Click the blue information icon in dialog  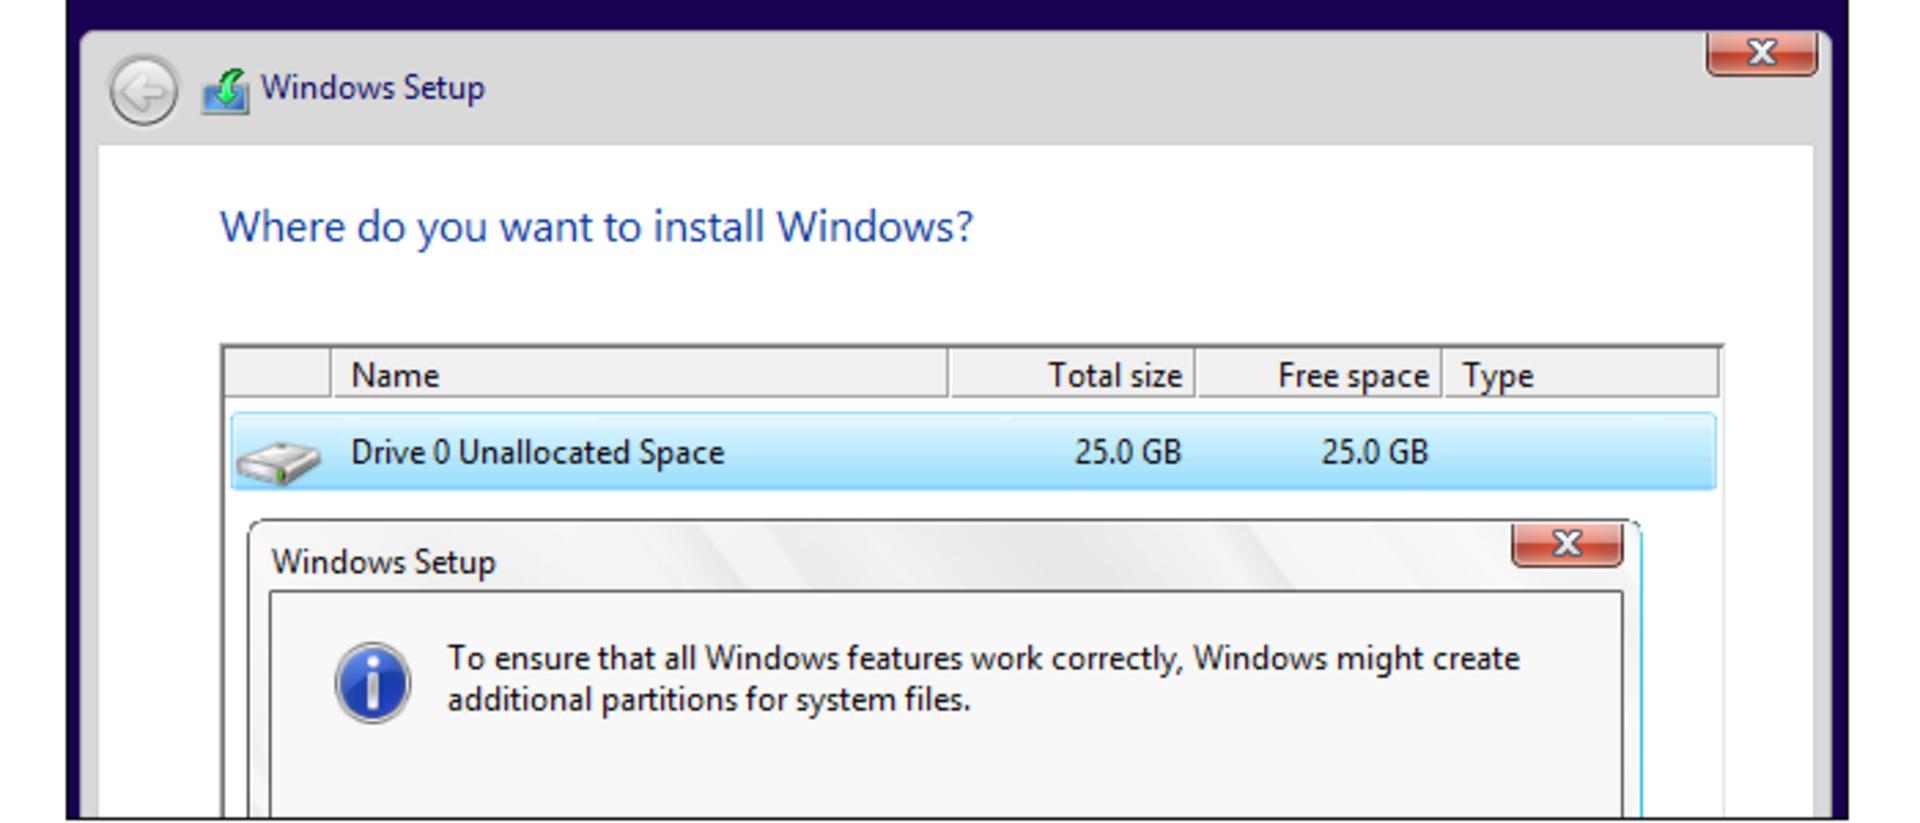[x=373, y=682]
